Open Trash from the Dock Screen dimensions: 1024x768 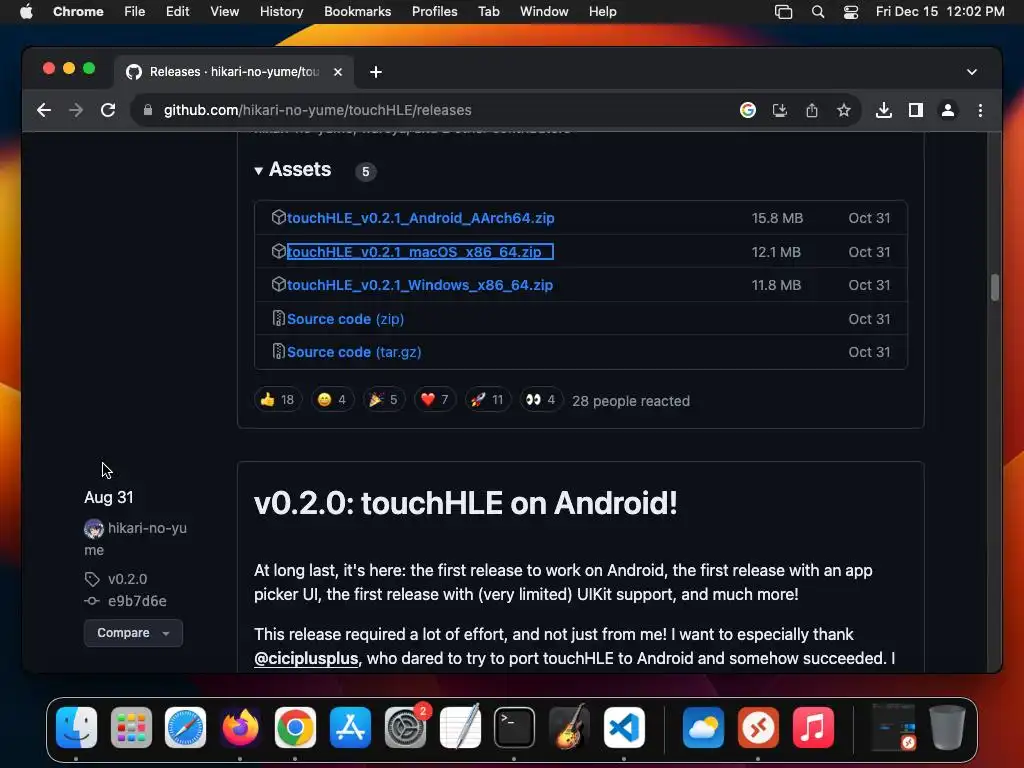948,728
